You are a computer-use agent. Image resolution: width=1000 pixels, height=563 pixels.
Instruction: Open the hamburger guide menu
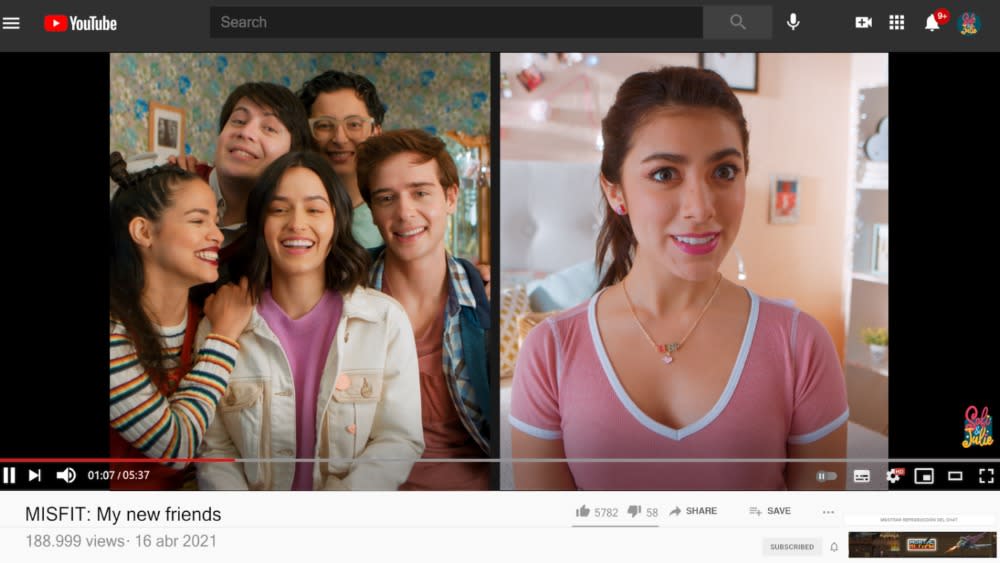click(x=11, y=23)
